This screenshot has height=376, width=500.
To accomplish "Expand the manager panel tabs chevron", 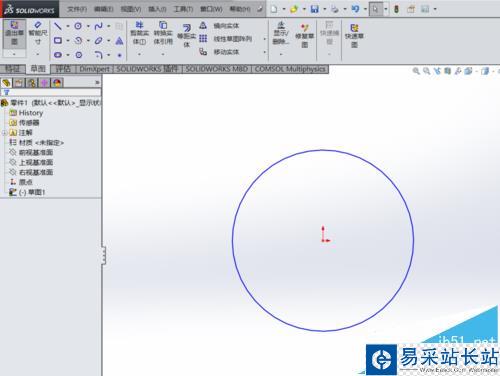I will coord(97,82).
